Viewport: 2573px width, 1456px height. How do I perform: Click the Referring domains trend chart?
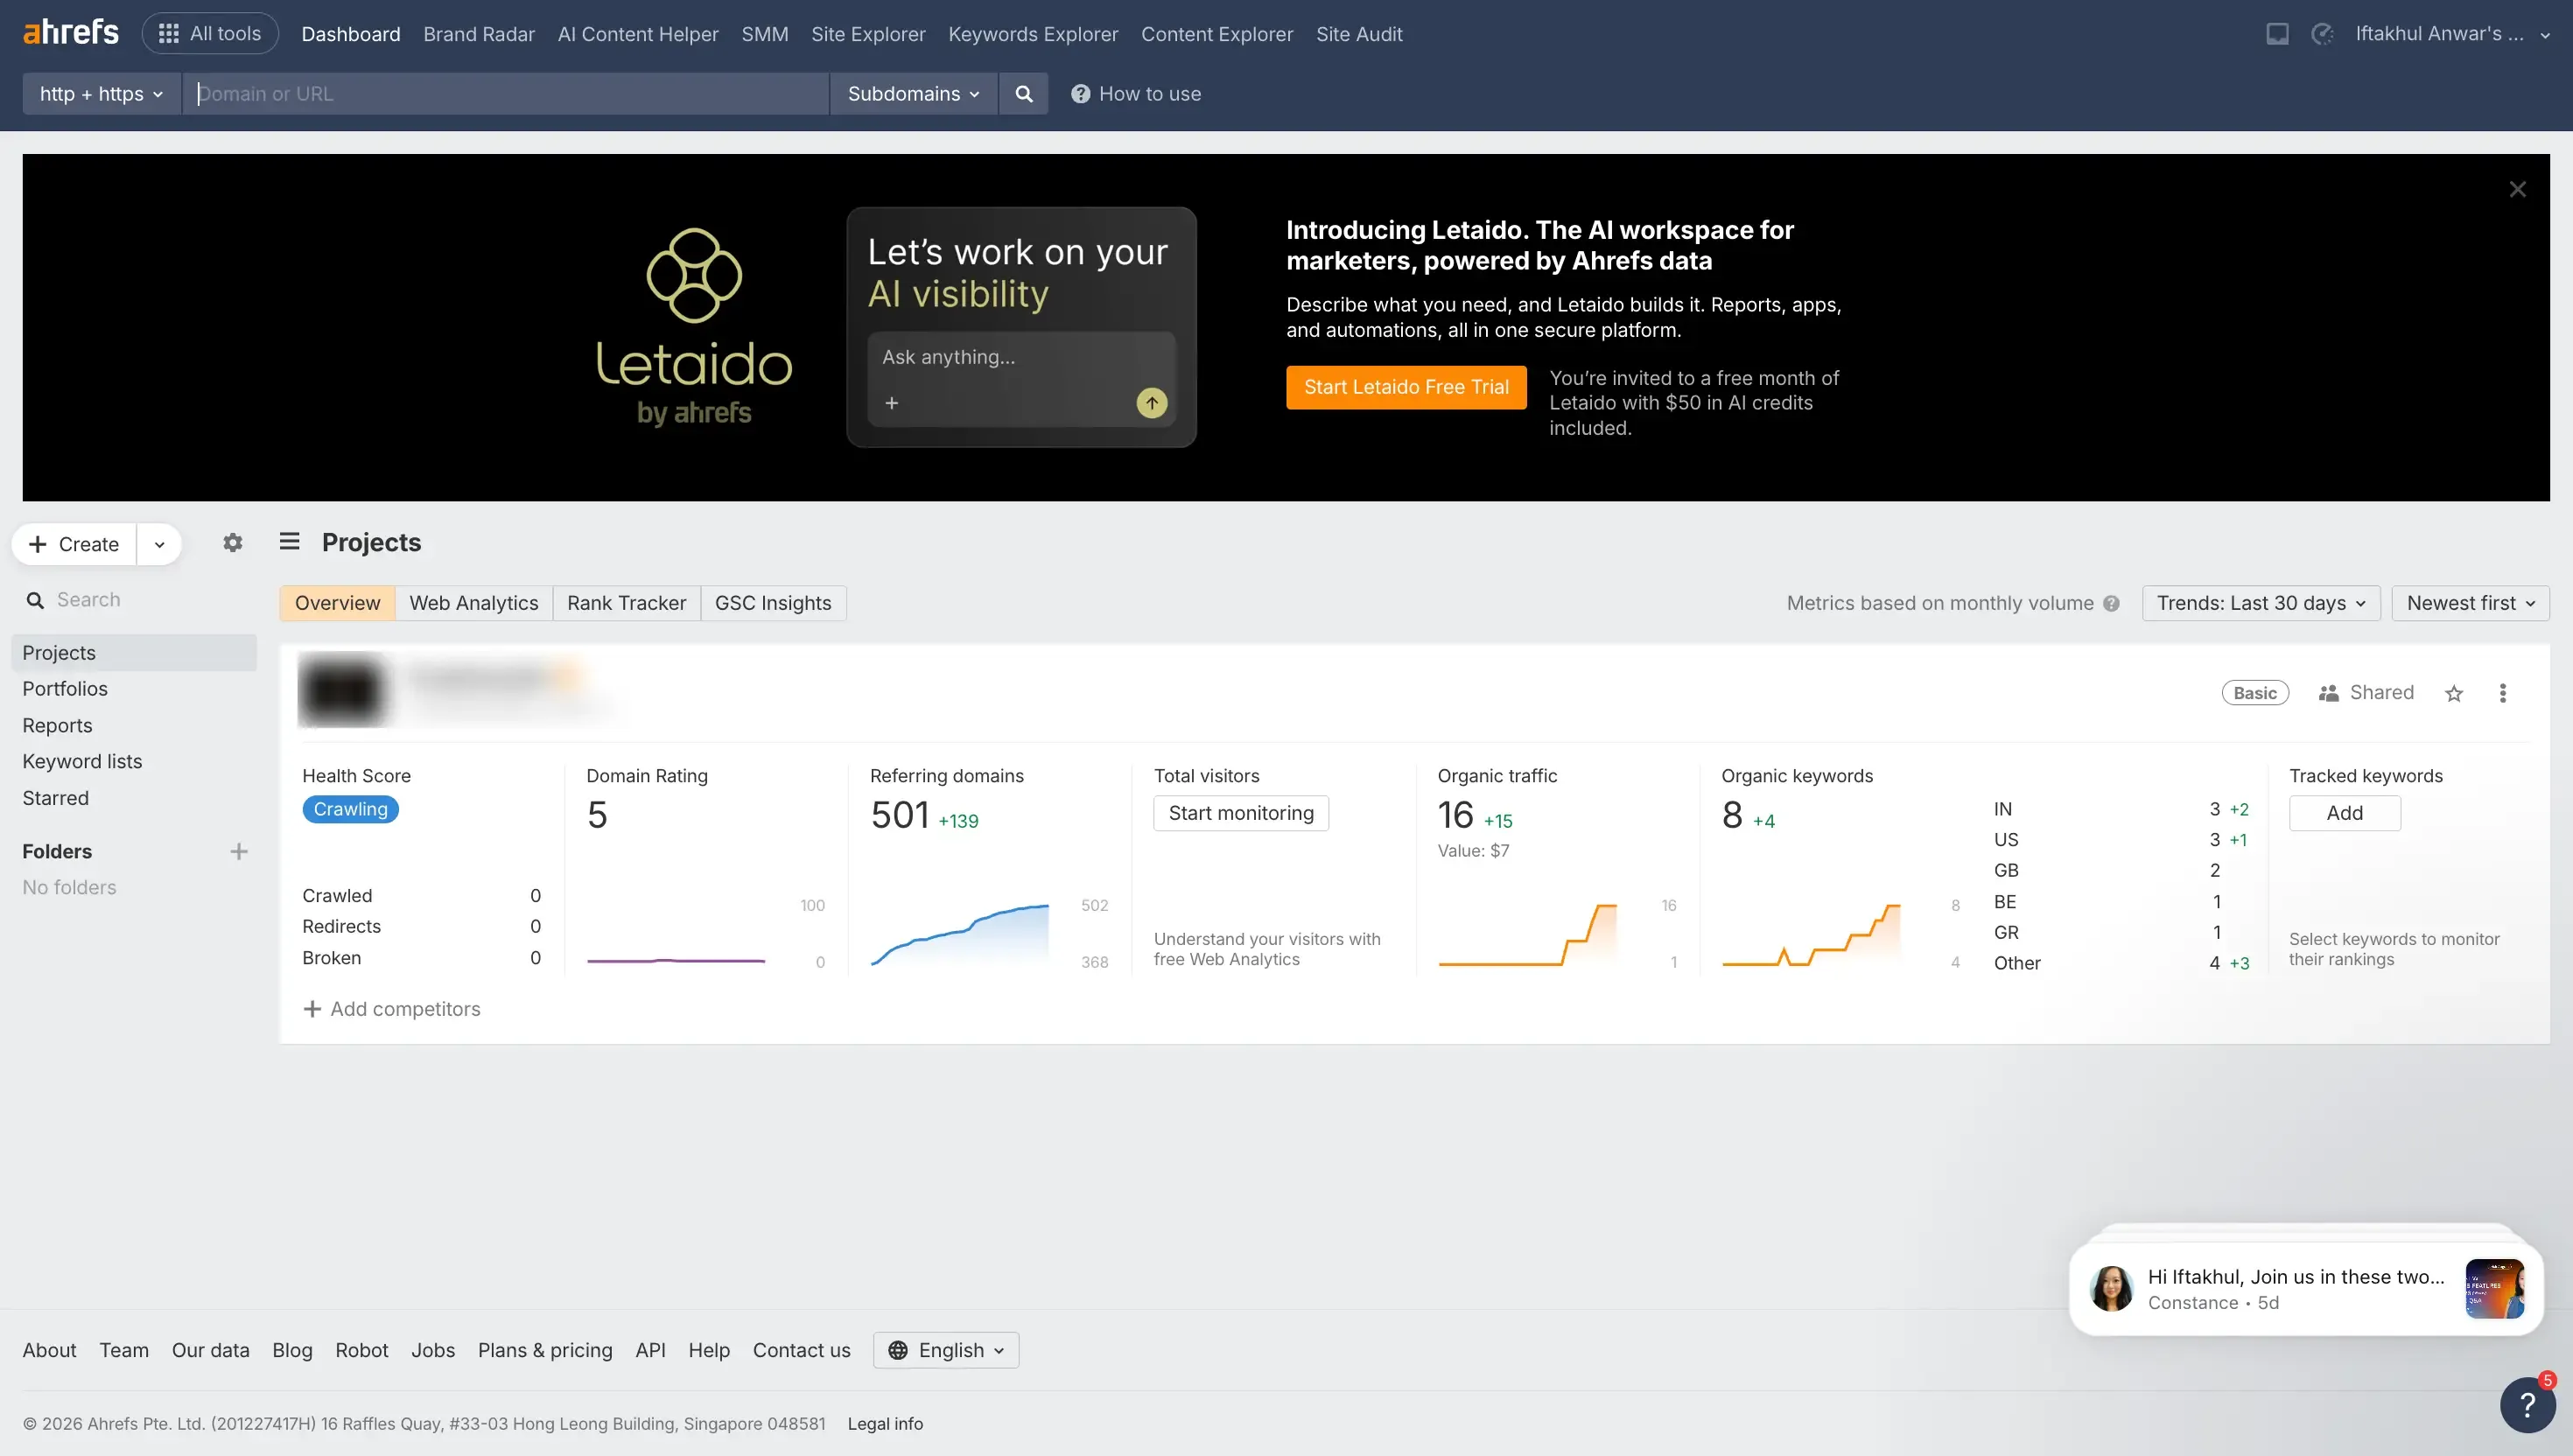960,934
